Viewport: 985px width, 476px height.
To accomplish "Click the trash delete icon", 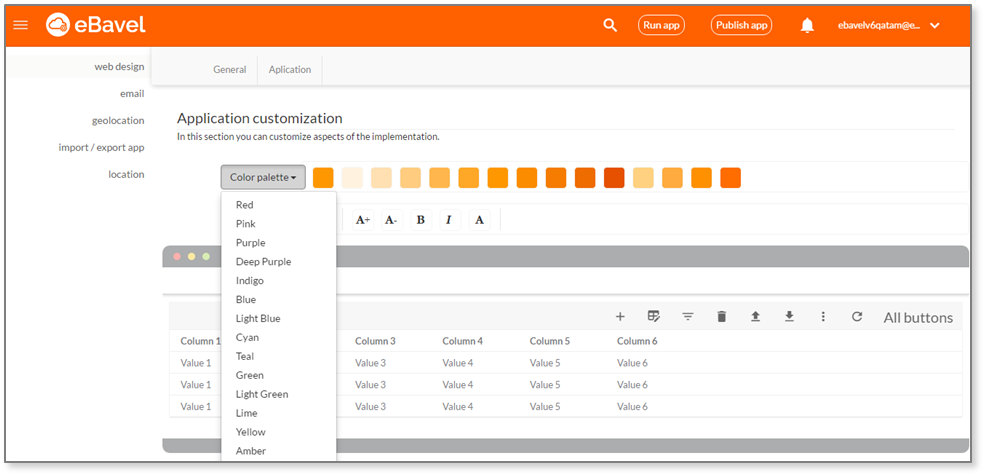I will [x=722, y=316].
